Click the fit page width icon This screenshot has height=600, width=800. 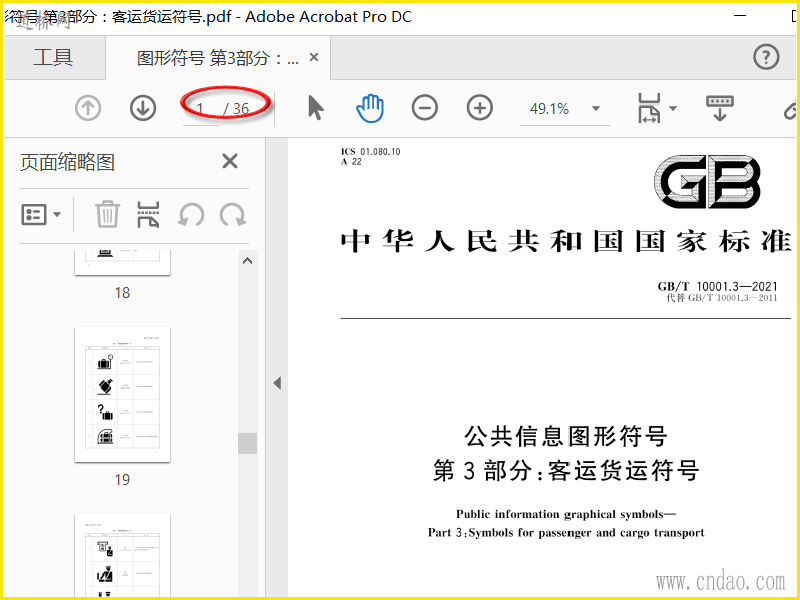point(649,108)
